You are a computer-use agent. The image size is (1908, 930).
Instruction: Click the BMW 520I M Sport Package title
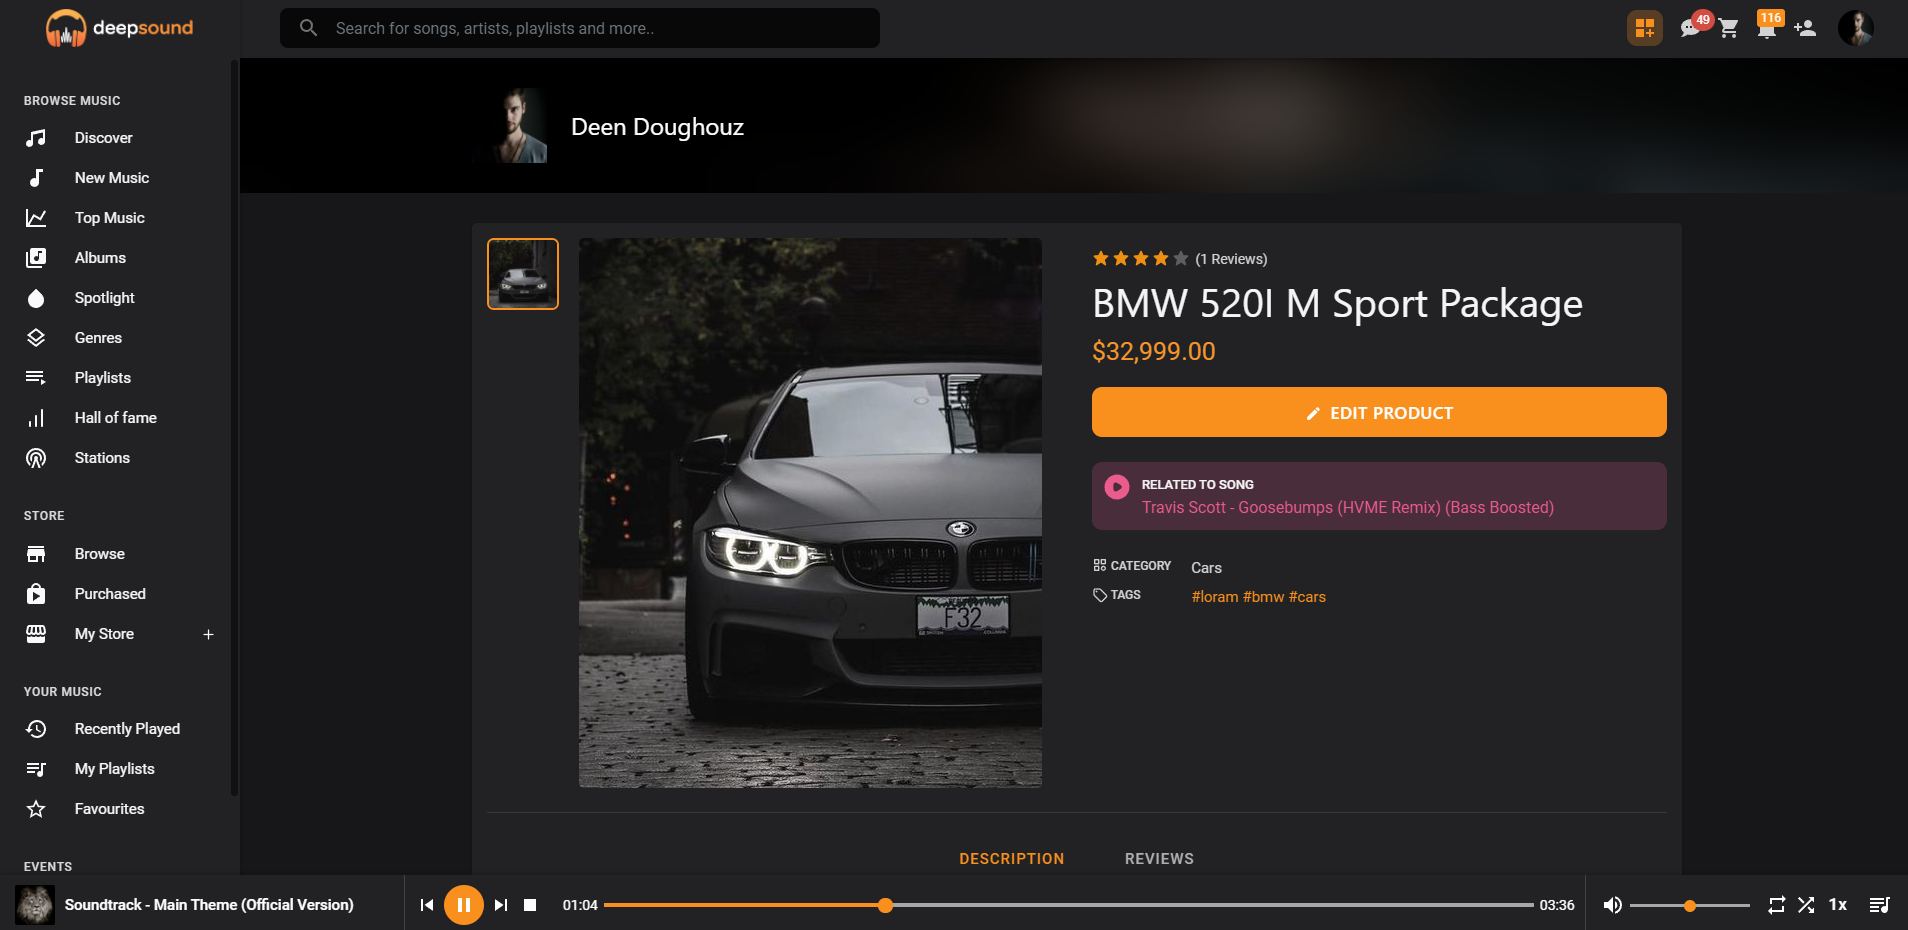point(1337,304)
